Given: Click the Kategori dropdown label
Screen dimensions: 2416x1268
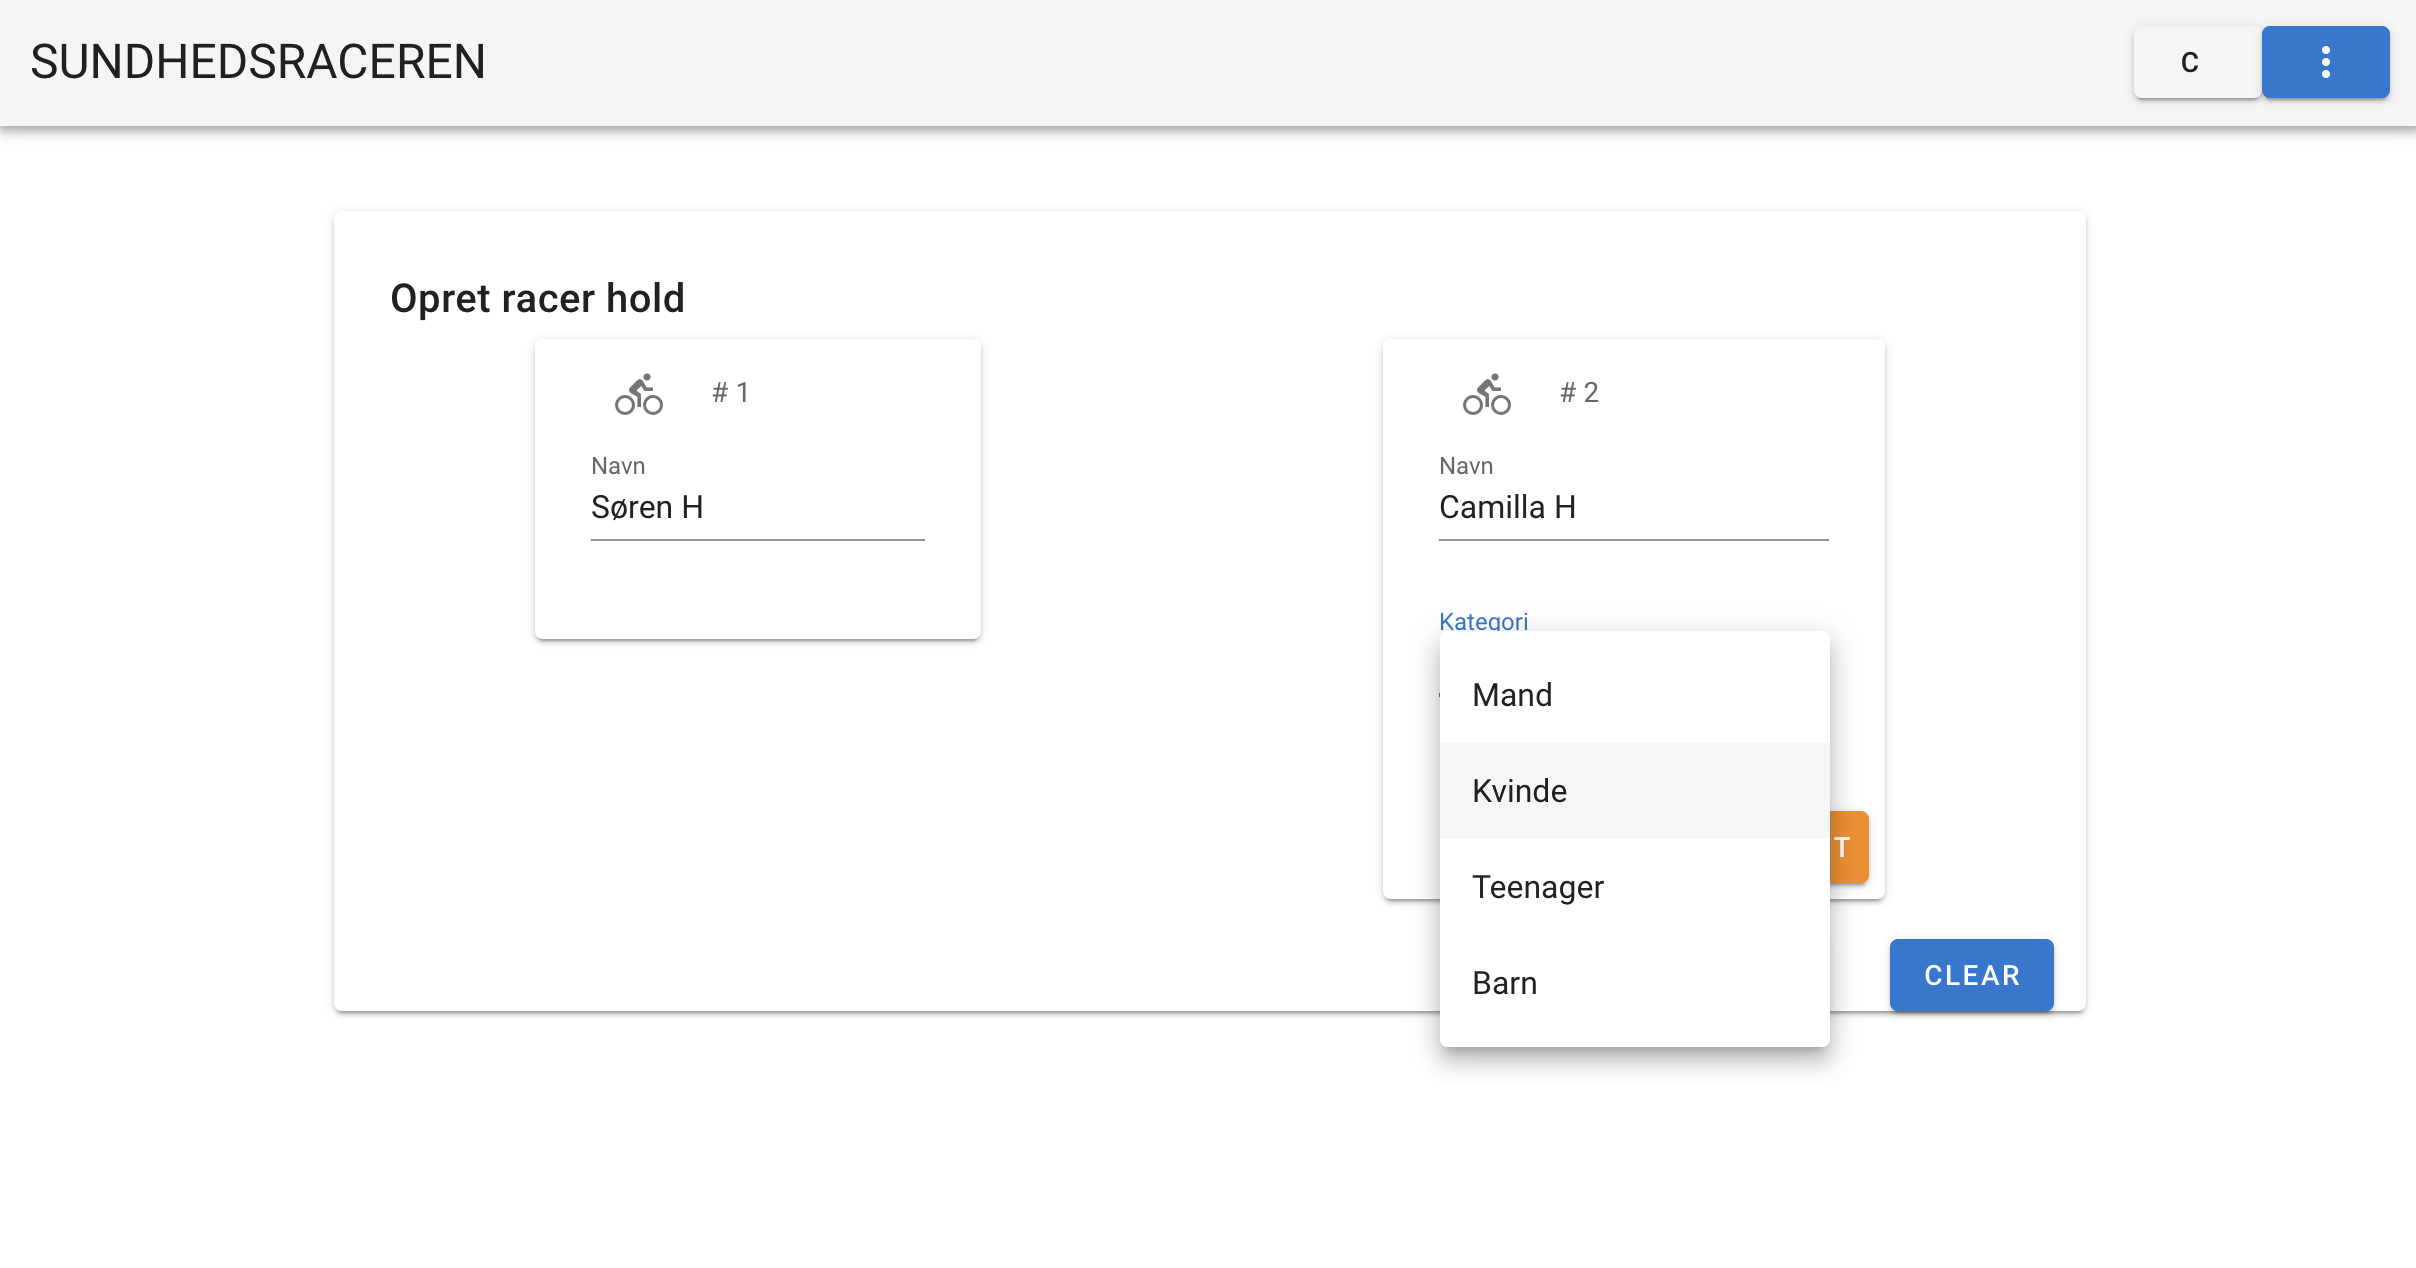Looking at the screenshot, I should [x=1483, y=621].
